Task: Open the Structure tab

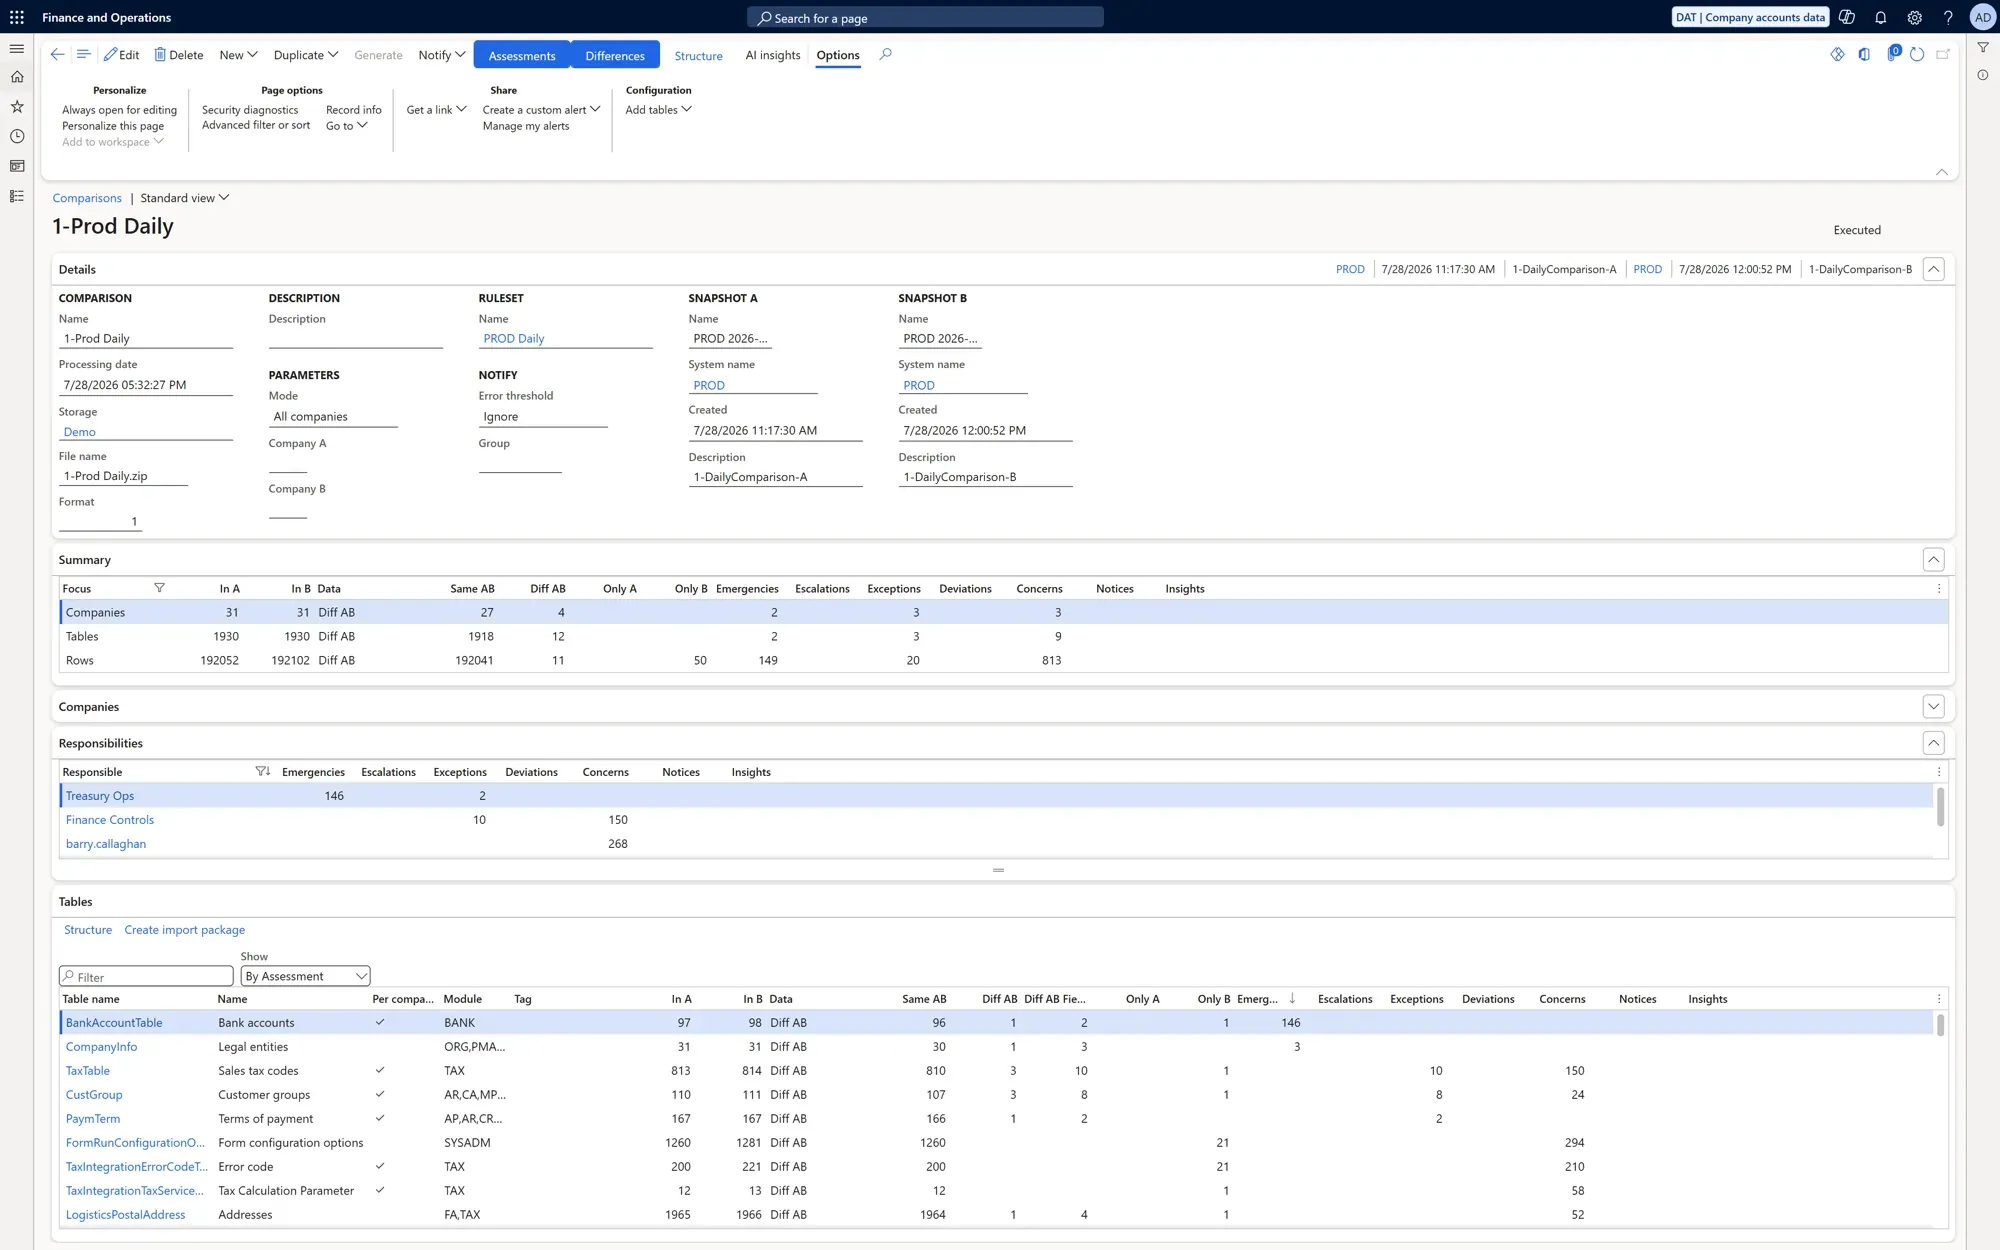Action: (x=698, y=56)
